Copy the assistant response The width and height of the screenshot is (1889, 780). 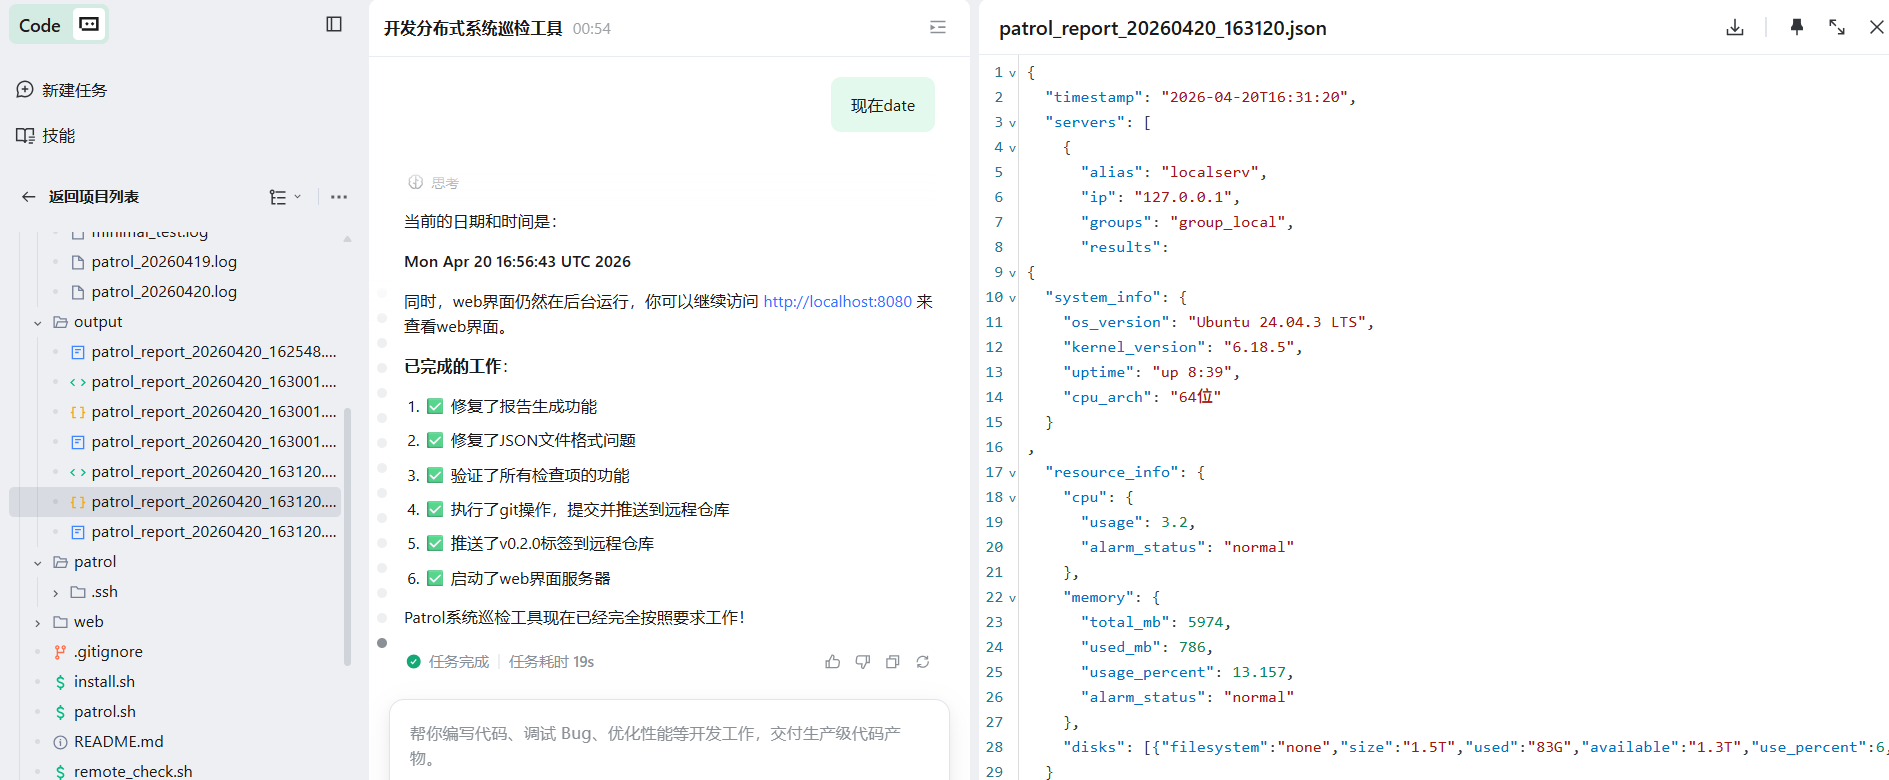(892, 662)
